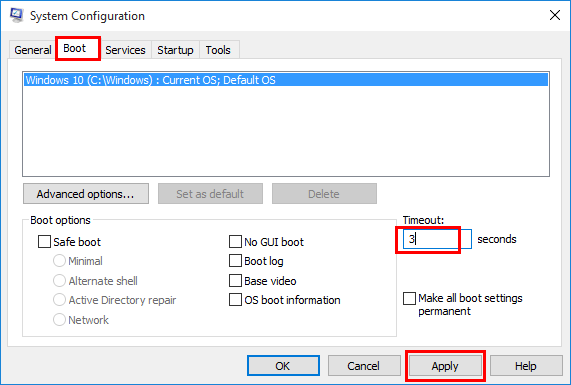571x385 pixels.
Task: Cancel the configuration changes
Action: click(x=364, y=366)
